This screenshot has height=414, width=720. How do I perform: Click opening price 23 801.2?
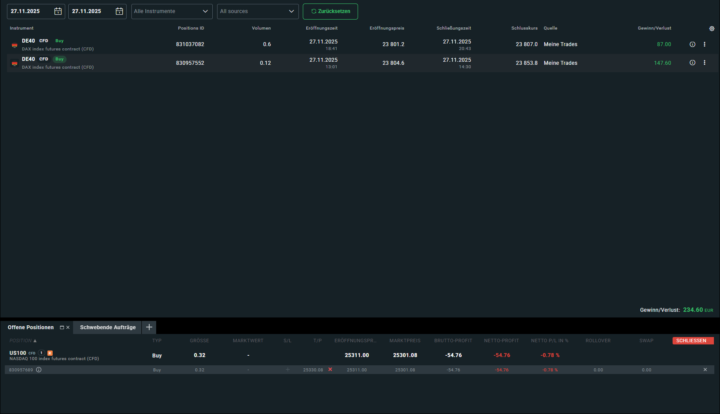[394, 45]
